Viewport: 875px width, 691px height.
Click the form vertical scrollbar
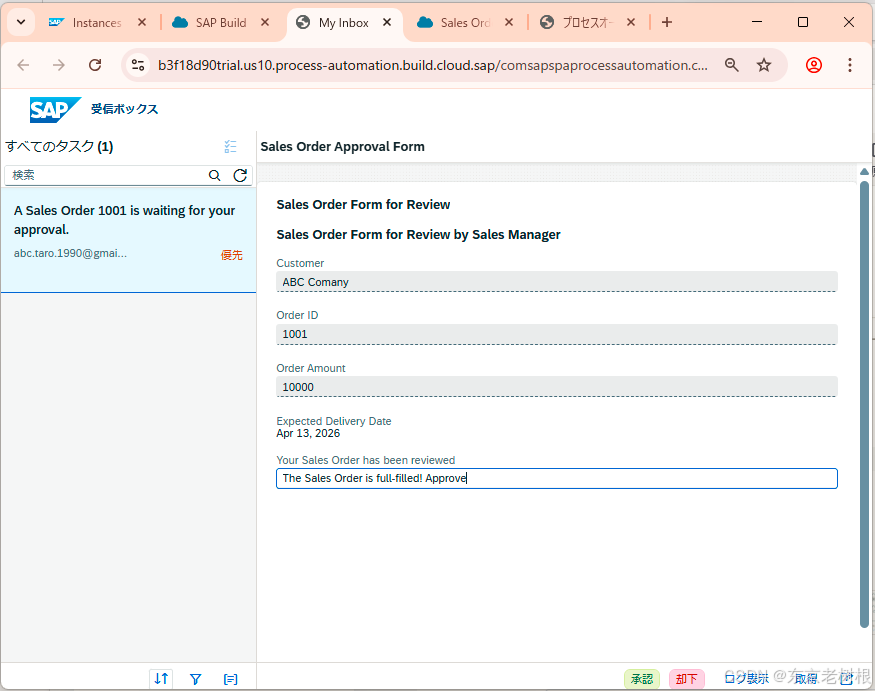(x=864, y=404)
